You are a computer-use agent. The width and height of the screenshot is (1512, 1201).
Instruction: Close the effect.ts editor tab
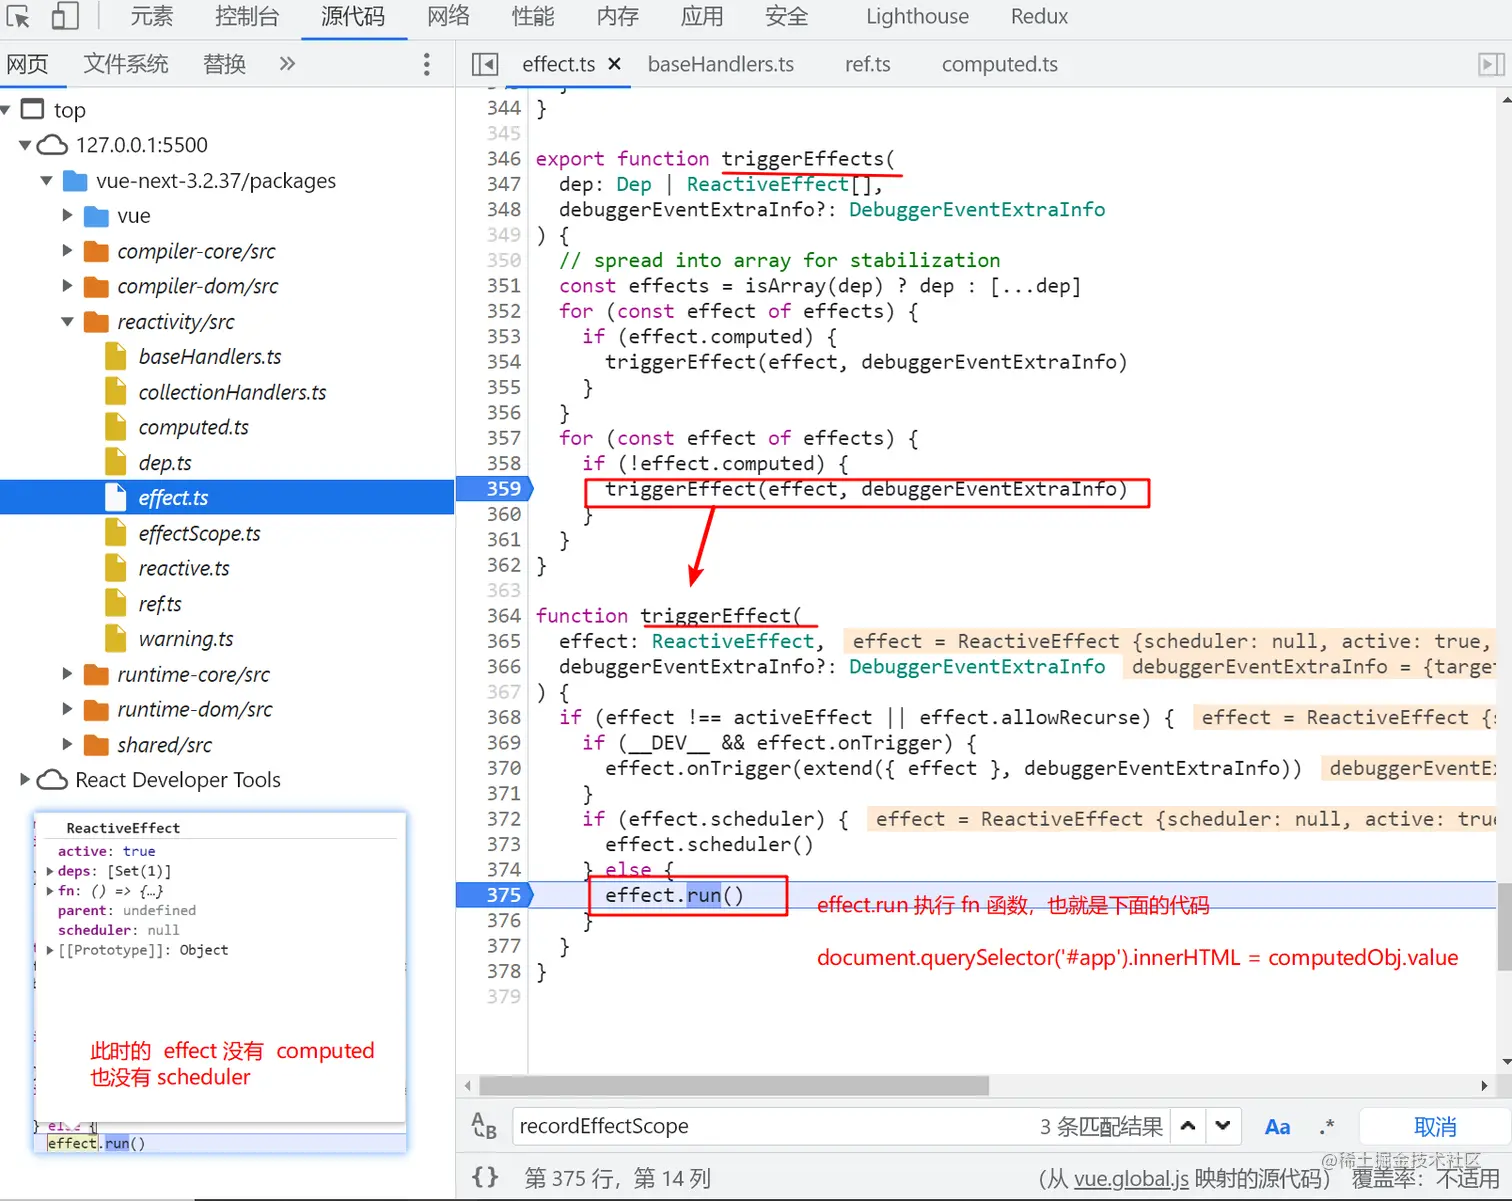[614, 64]
